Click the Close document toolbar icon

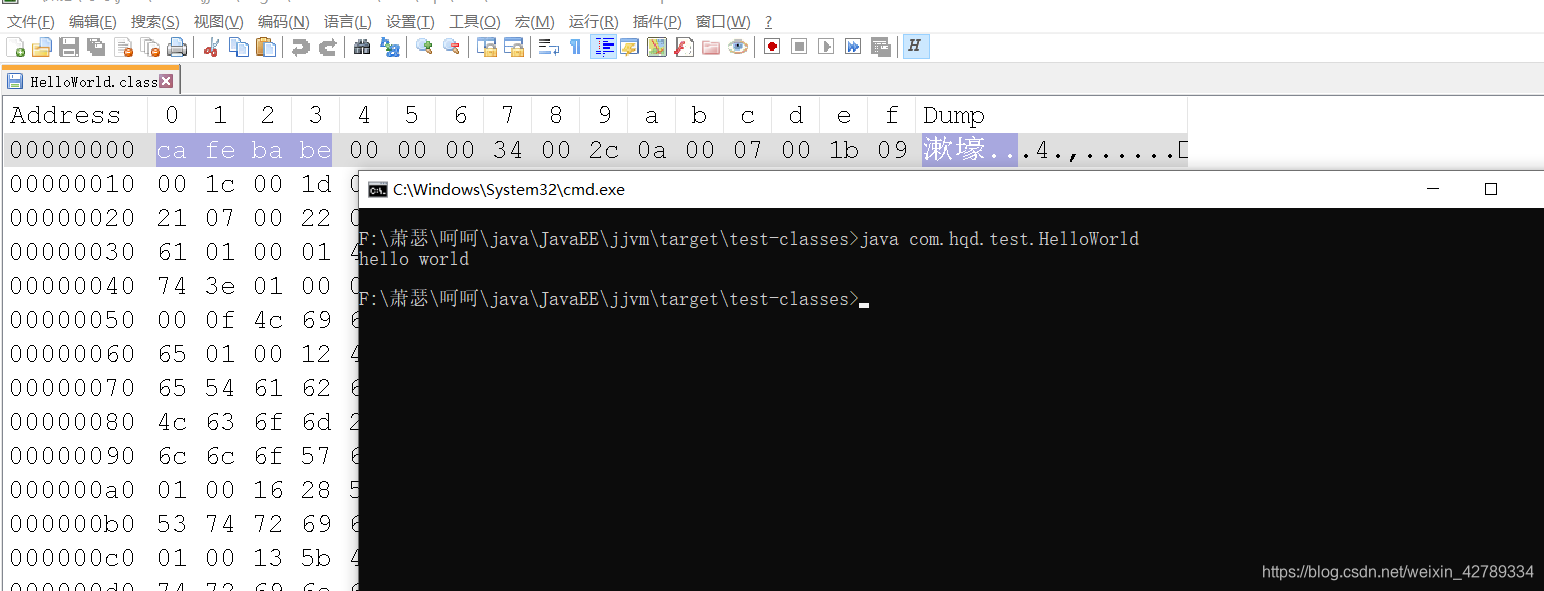point(123,46)
